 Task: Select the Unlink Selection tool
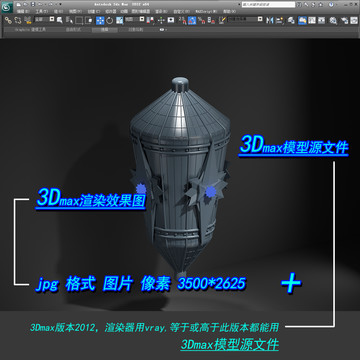17,20
